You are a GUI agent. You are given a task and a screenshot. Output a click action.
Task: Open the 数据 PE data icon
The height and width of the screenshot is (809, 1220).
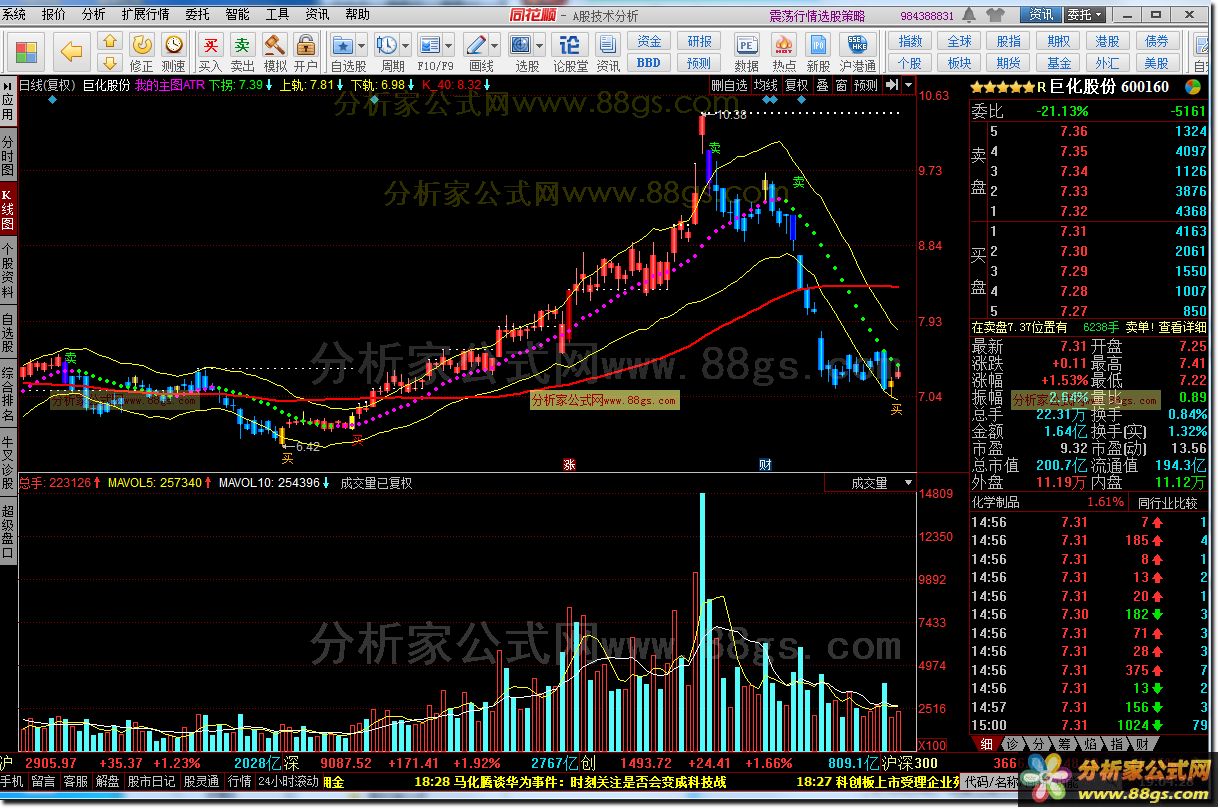[x=746, y=44]
